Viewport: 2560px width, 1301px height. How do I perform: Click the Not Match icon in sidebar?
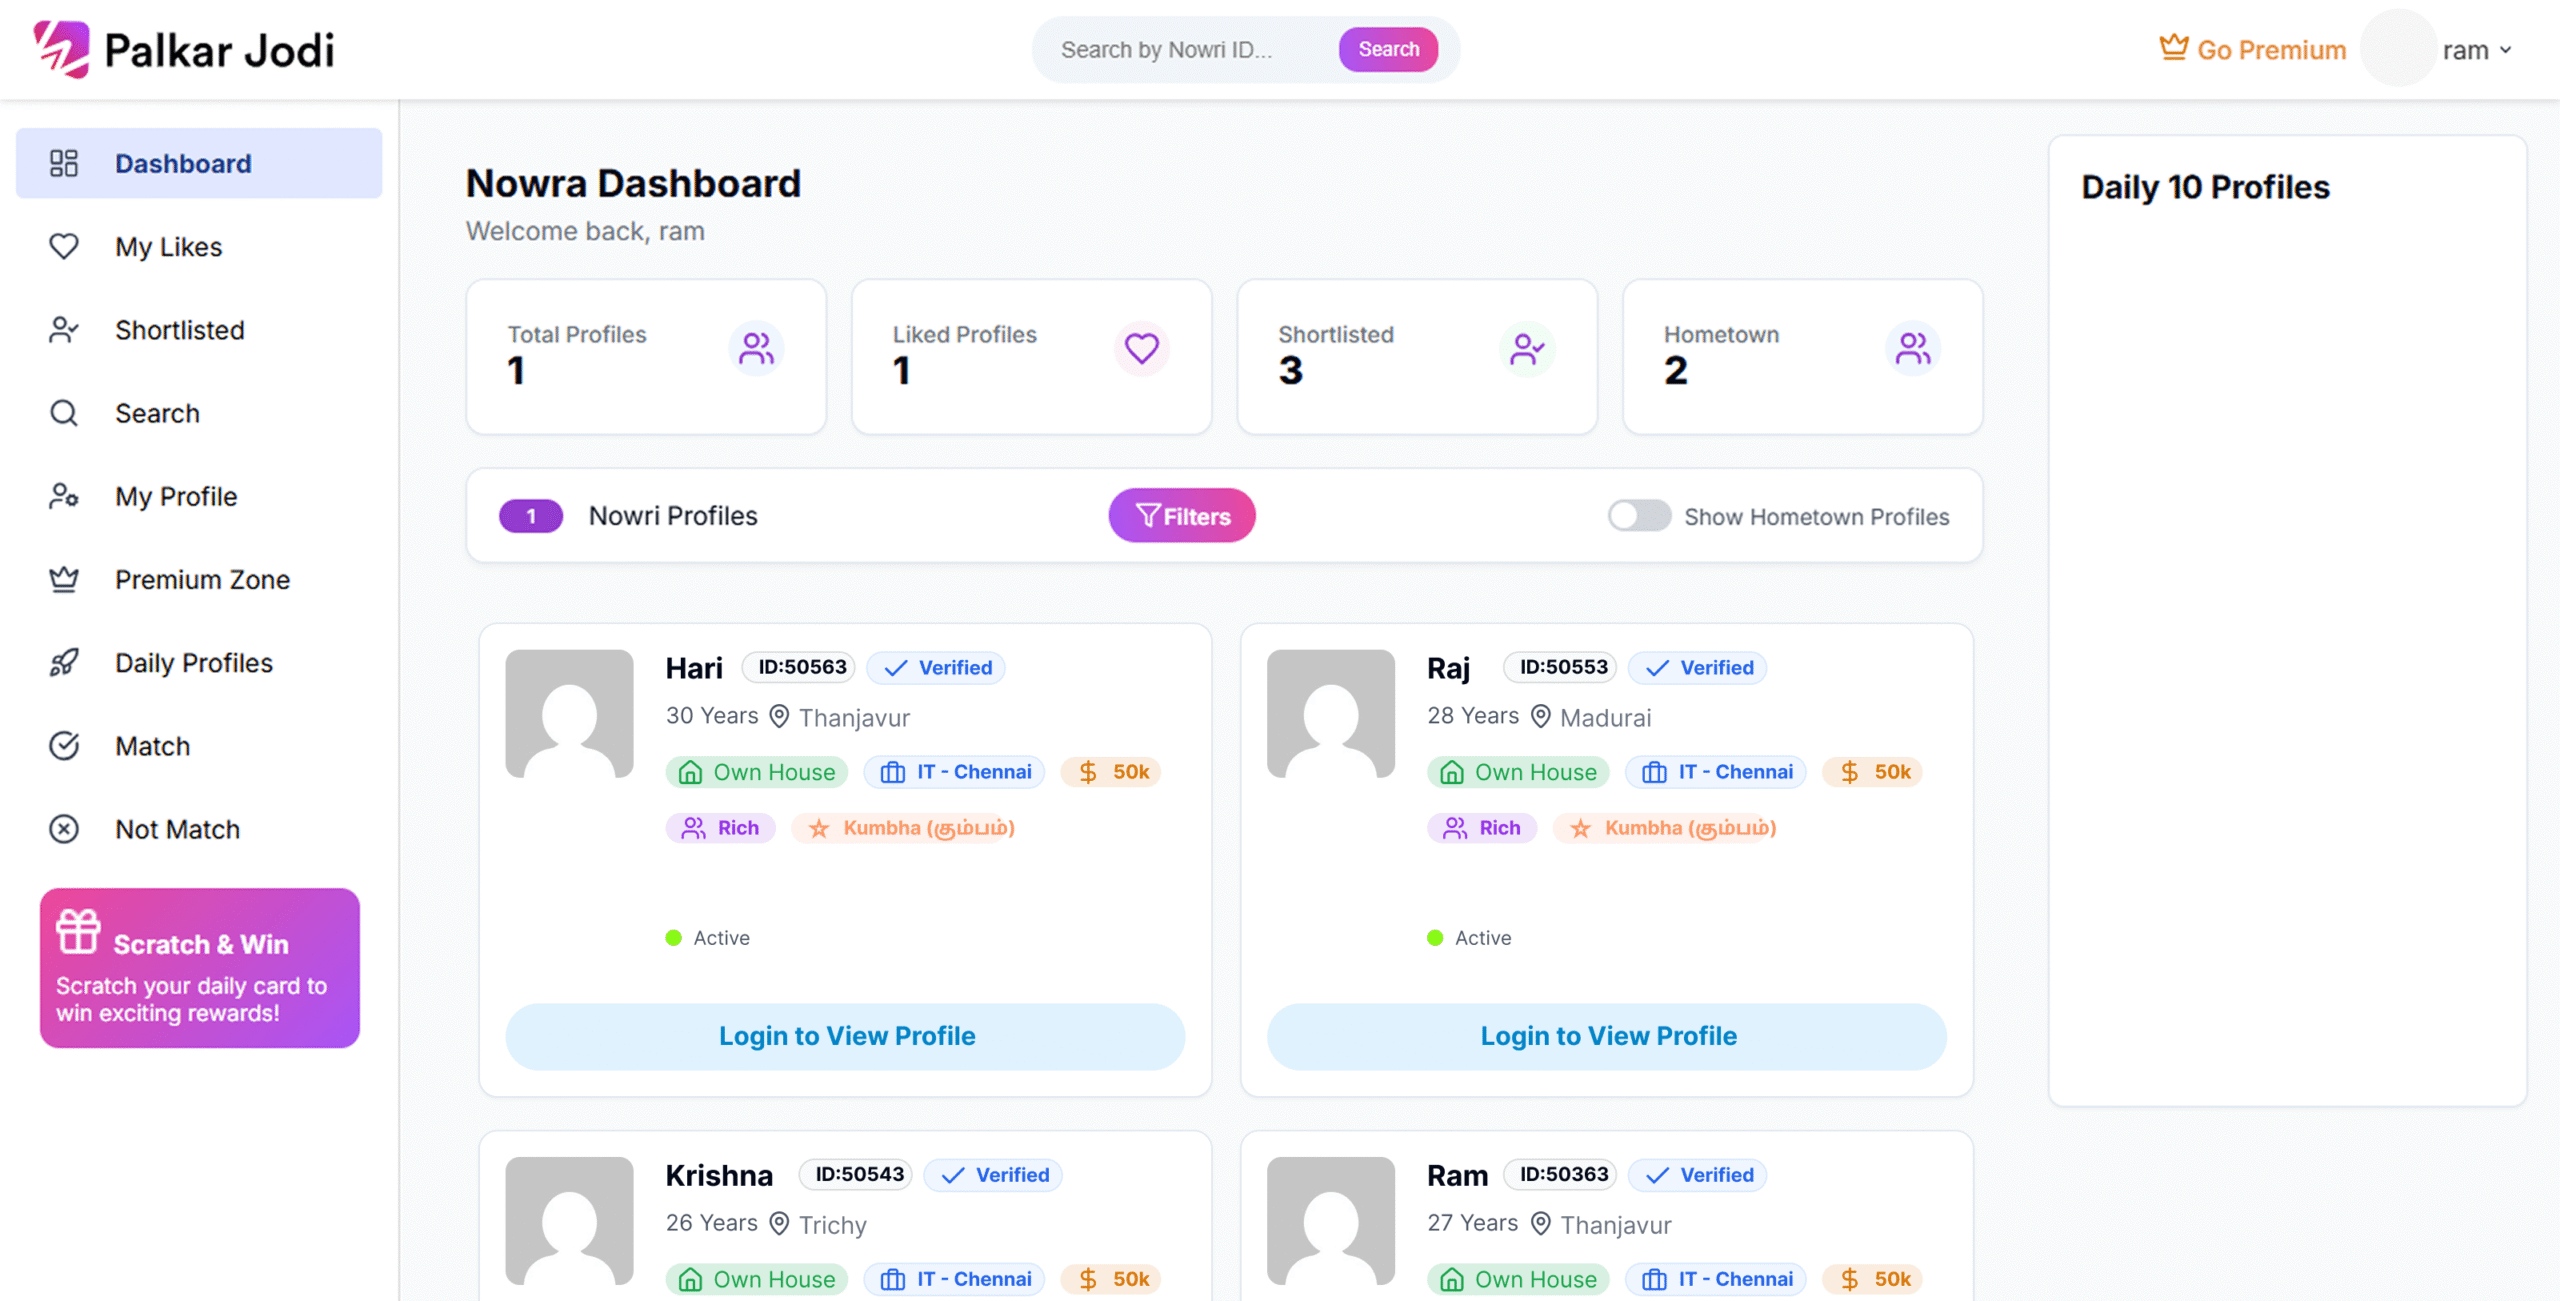point(64,829)
